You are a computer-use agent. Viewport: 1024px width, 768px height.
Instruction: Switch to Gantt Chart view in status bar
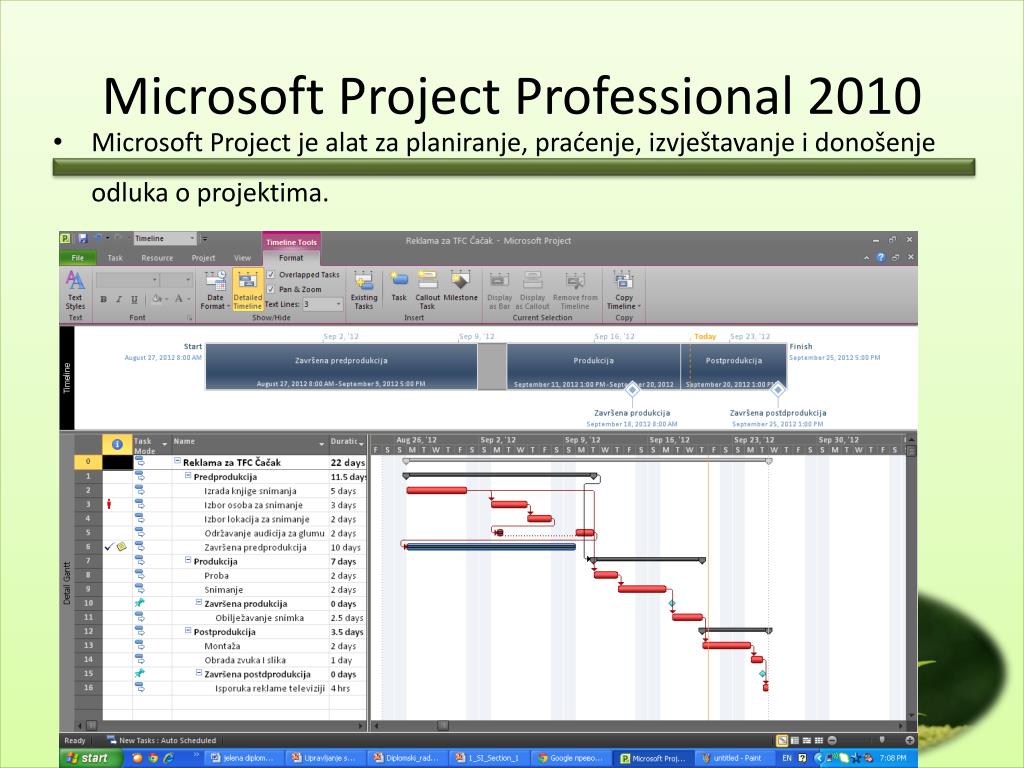pyautogui.click(x=782, y=741)
